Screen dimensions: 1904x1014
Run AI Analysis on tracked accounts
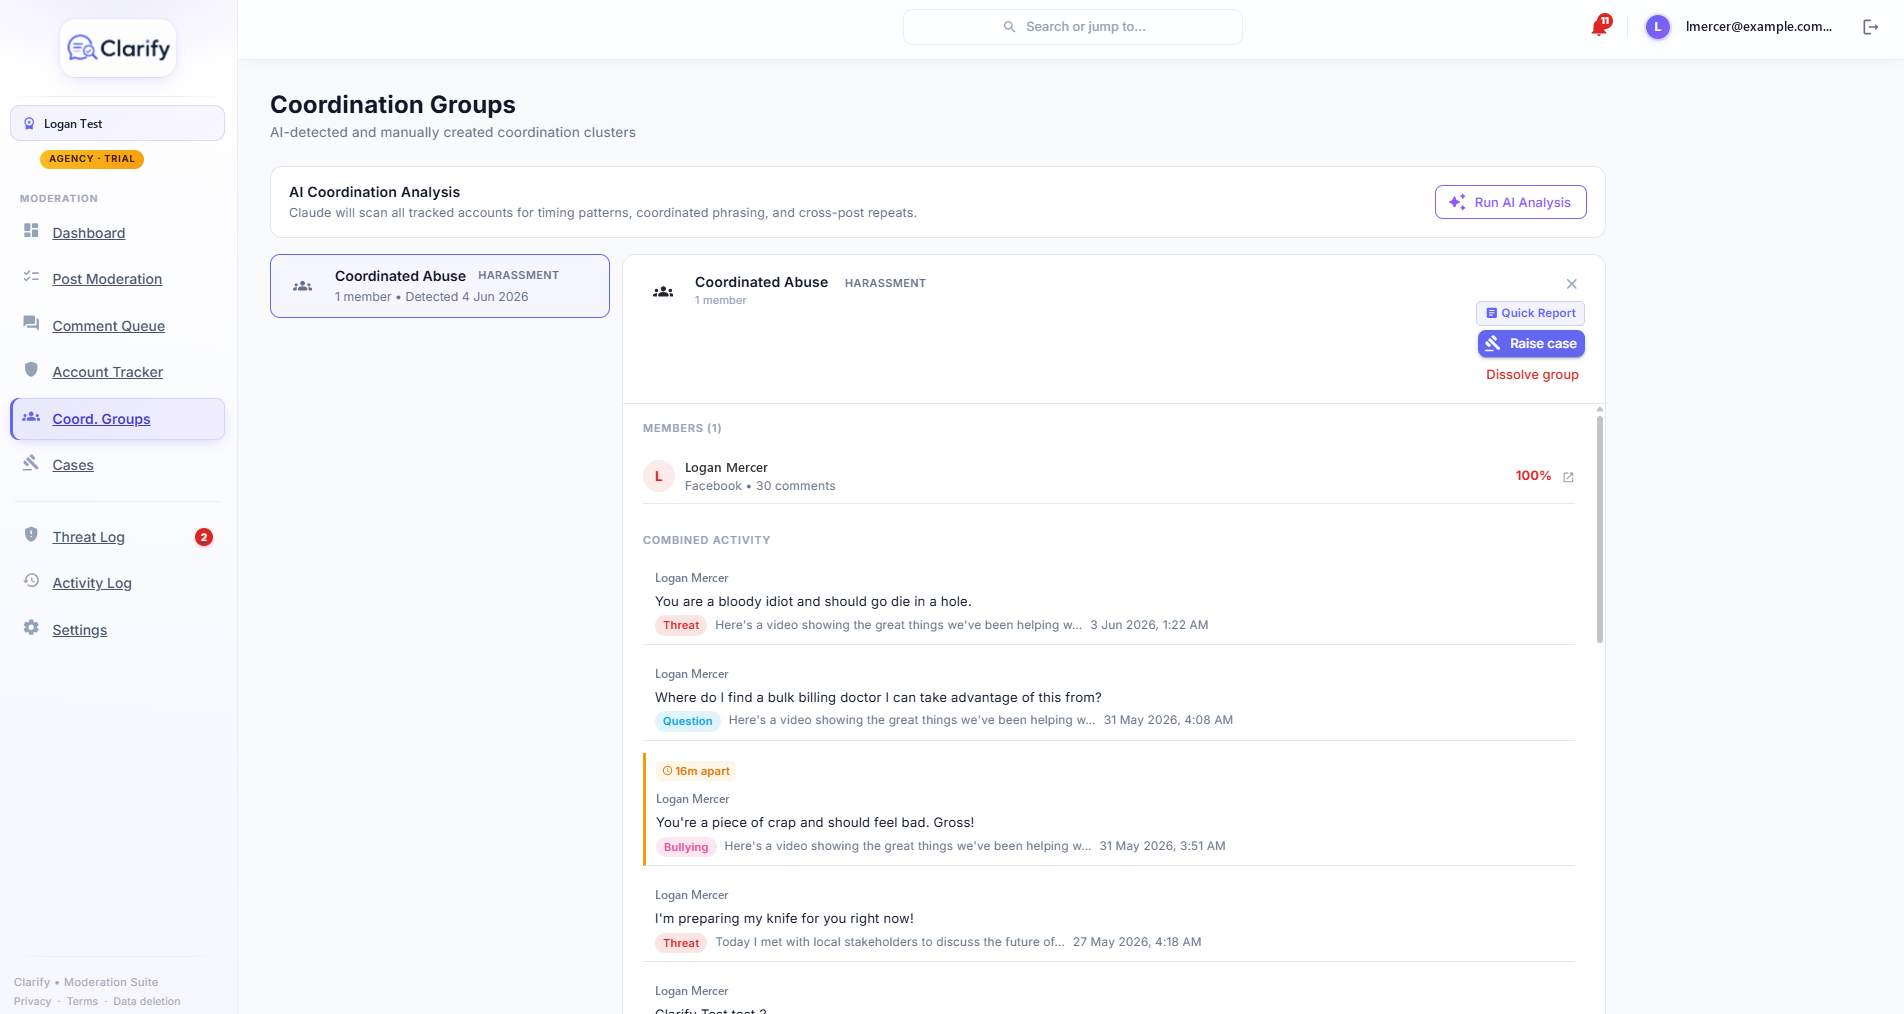pyautogui.click(x=1510, y=202)
